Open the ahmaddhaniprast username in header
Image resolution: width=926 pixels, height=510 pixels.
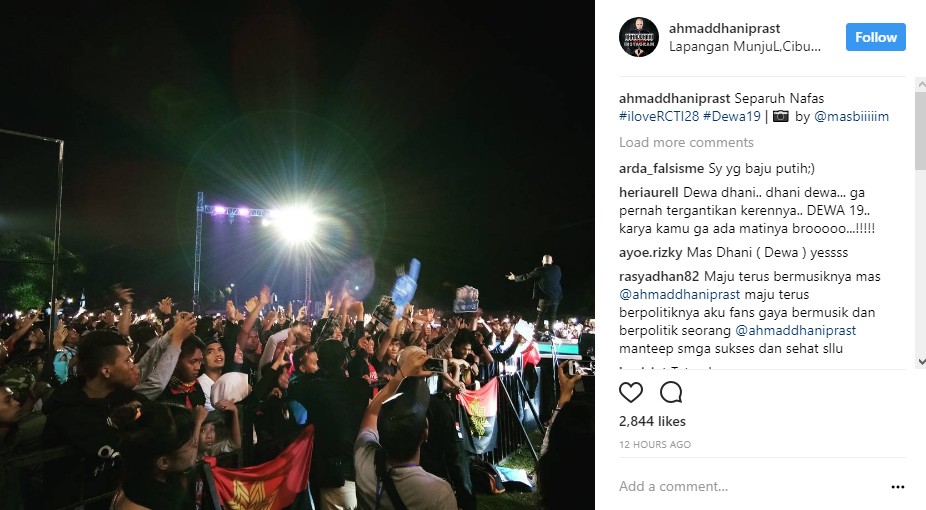(724, 28)
